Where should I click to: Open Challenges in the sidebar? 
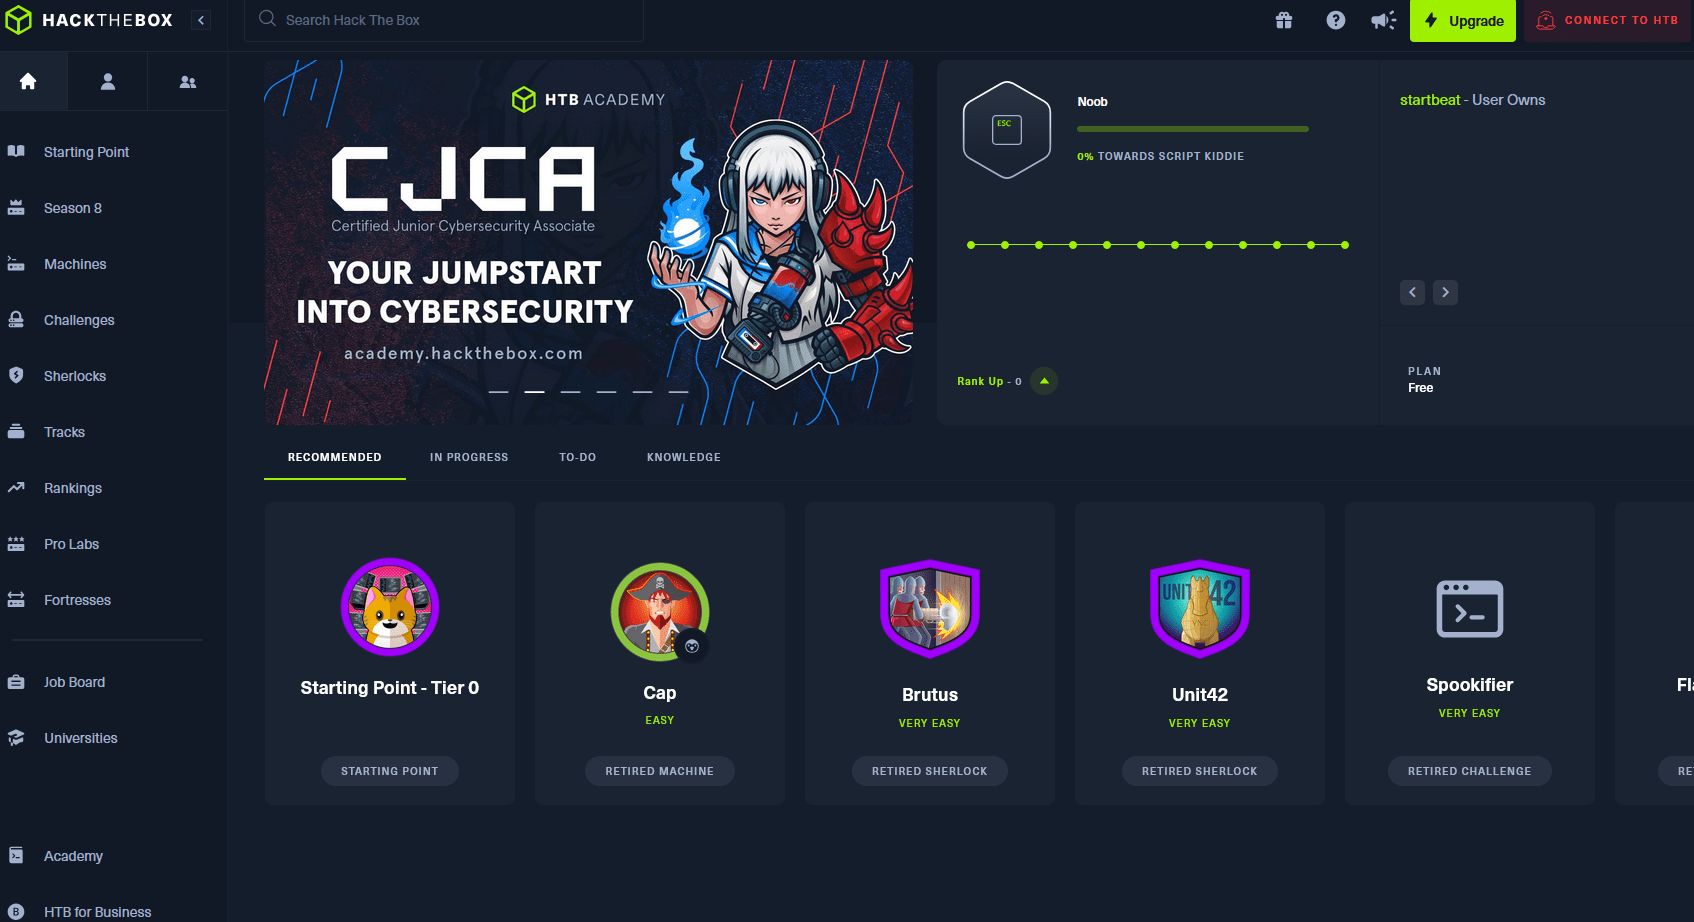[x=79, y=320]
